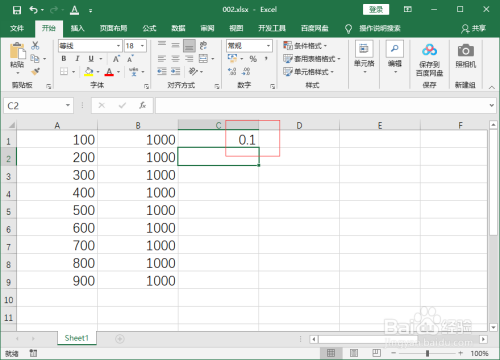500x360 pixels.
Task: Click the login button in title bar
Action: tap(376, 10)
